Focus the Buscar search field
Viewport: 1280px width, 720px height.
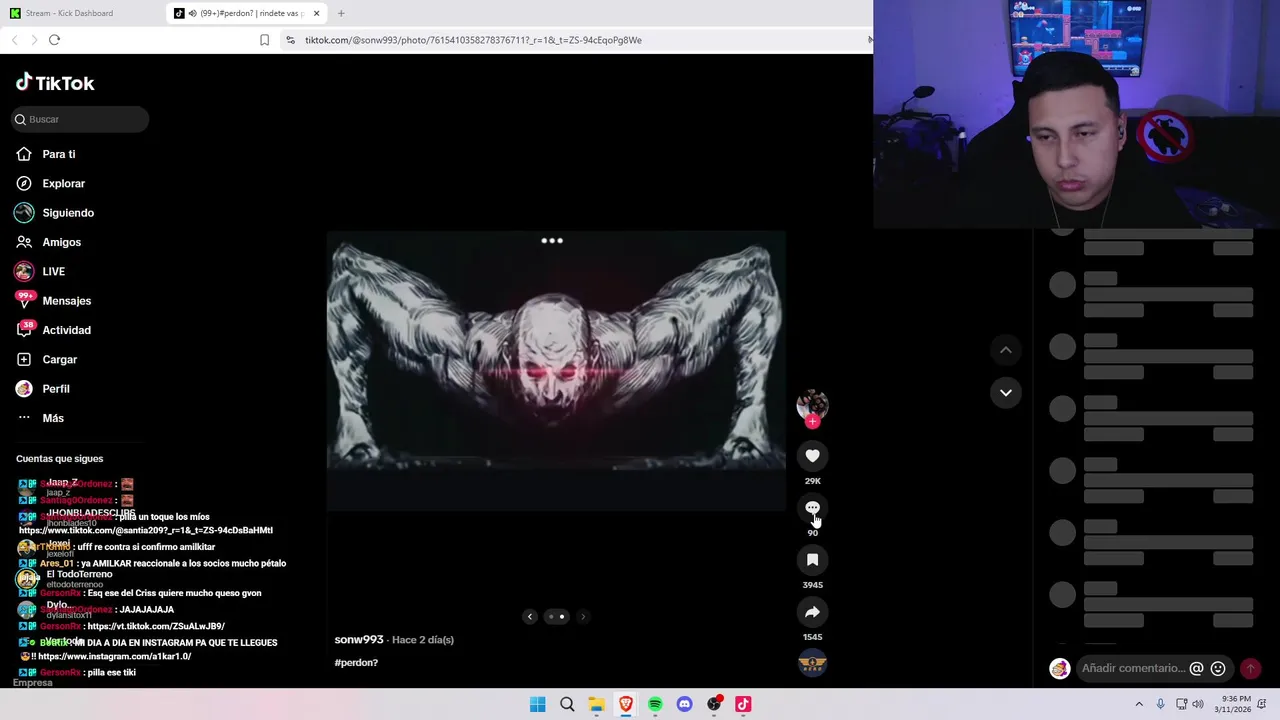[80, 119]
